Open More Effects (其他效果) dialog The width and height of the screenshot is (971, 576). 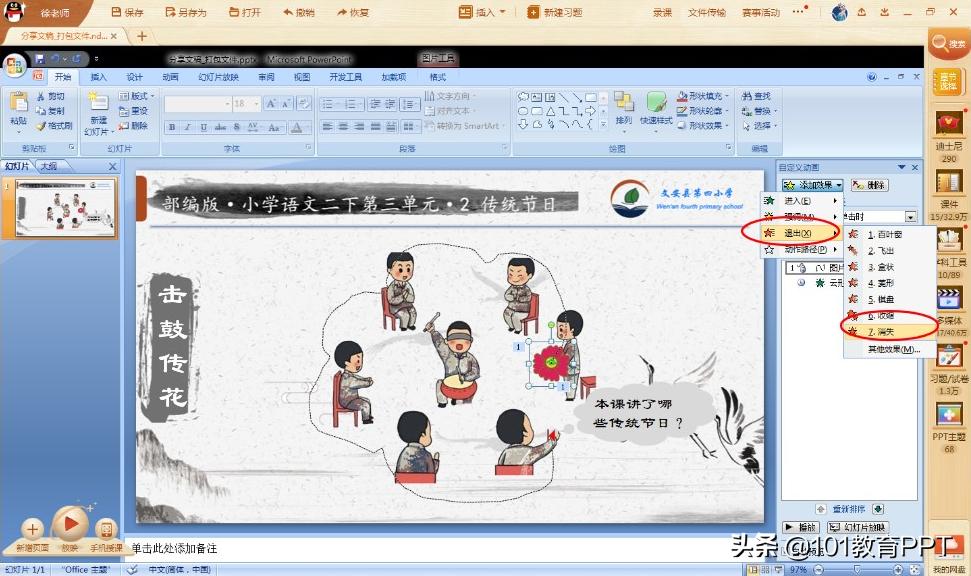890,349
